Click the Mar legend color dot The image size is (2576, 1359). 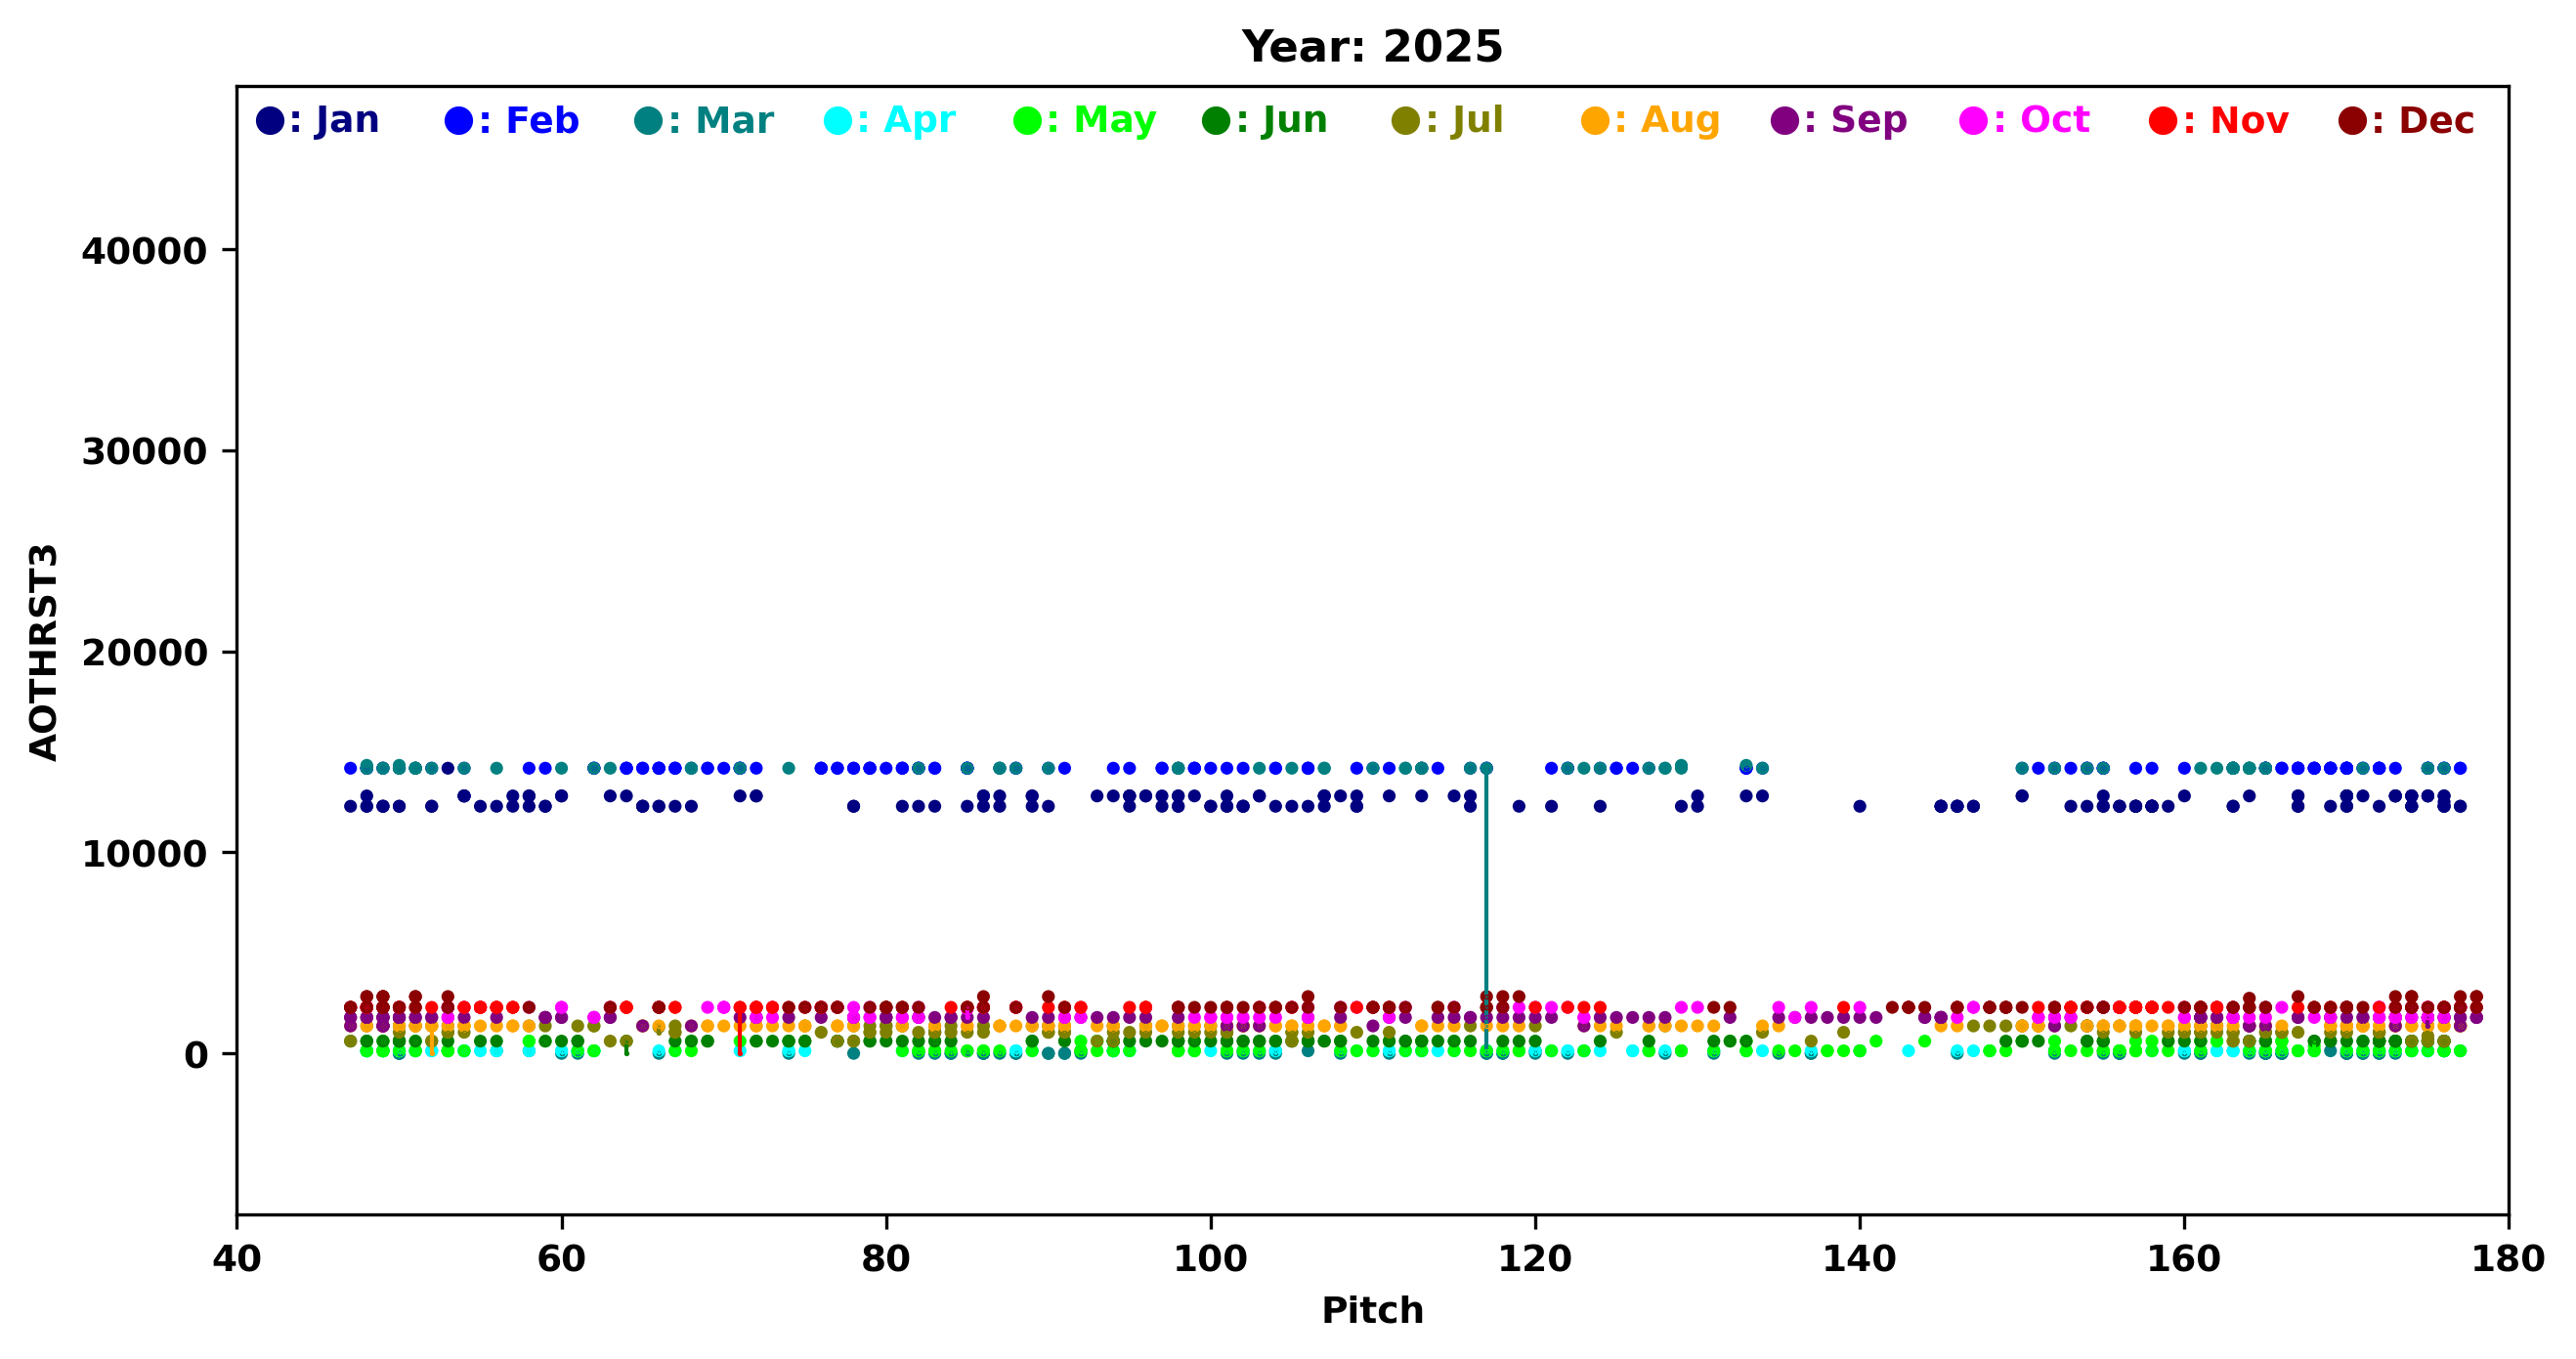pyautogui.click(x=648, y=121)
